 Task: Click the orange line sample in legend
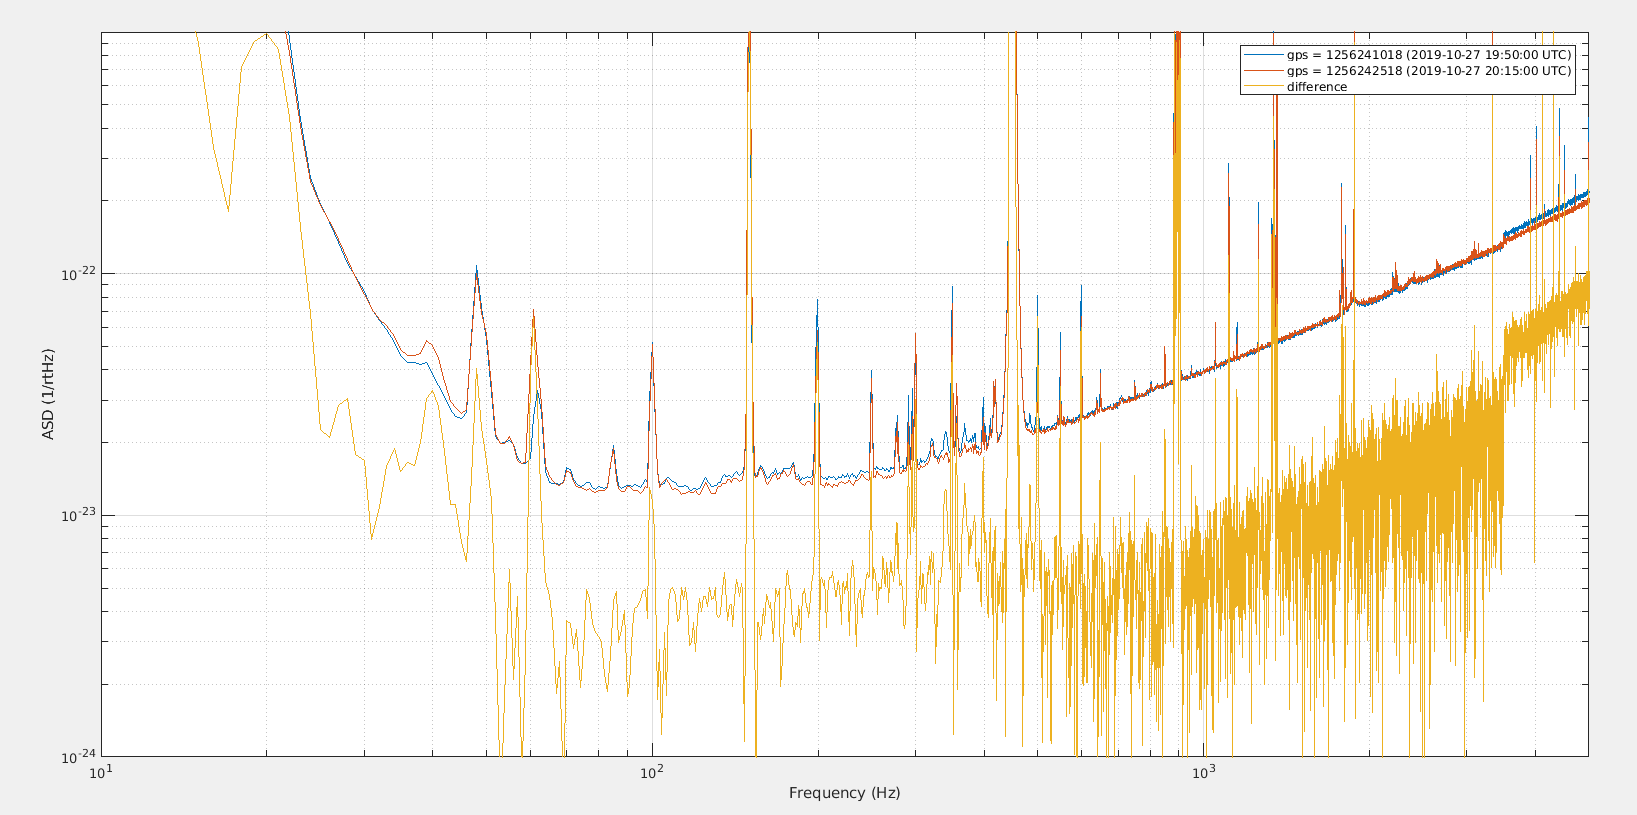(x=1263, y=71)
